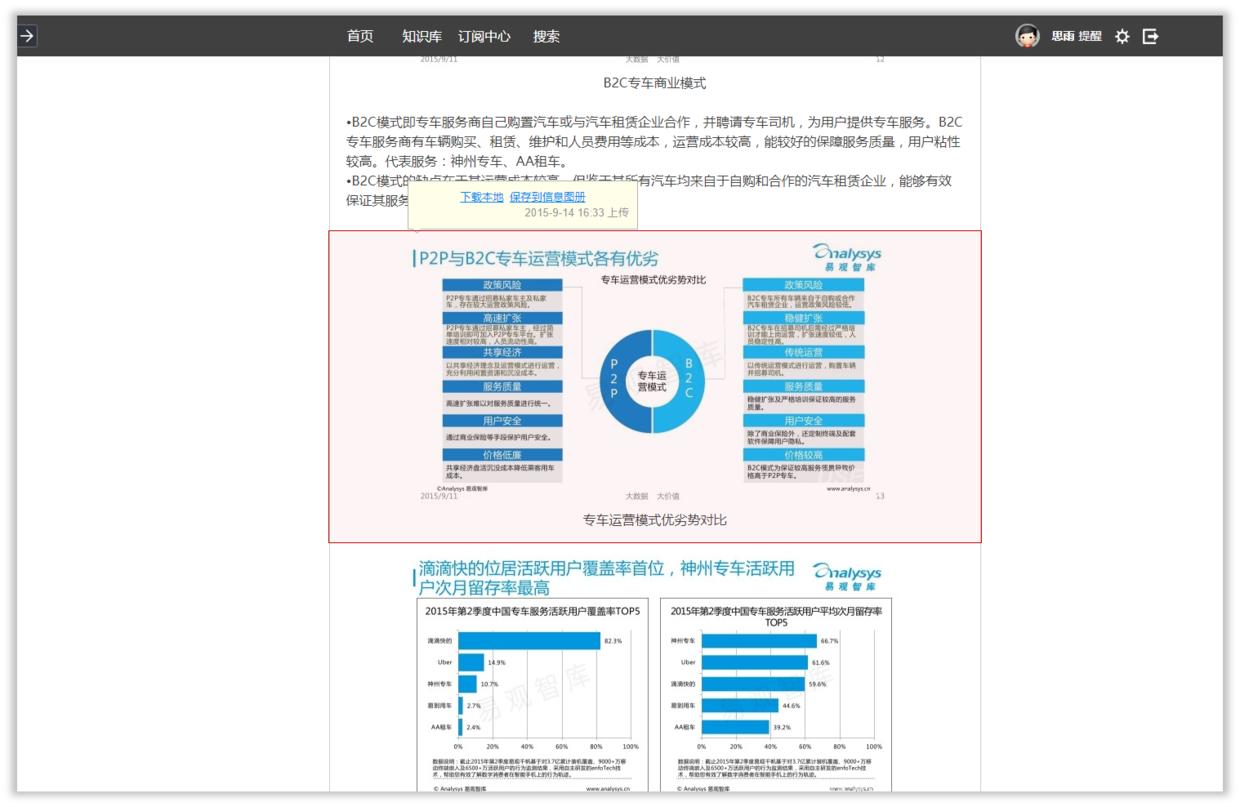Open 订阅中心 from the top navigation
1240x807 pixels.
point(485,35)
